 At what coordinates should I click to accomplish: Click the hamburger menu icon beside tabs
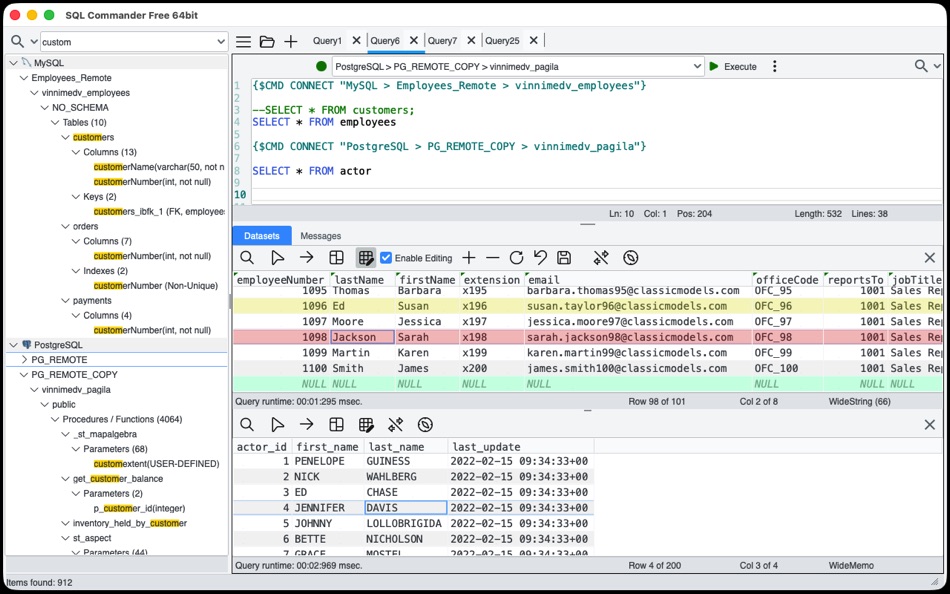pos(244,41)
